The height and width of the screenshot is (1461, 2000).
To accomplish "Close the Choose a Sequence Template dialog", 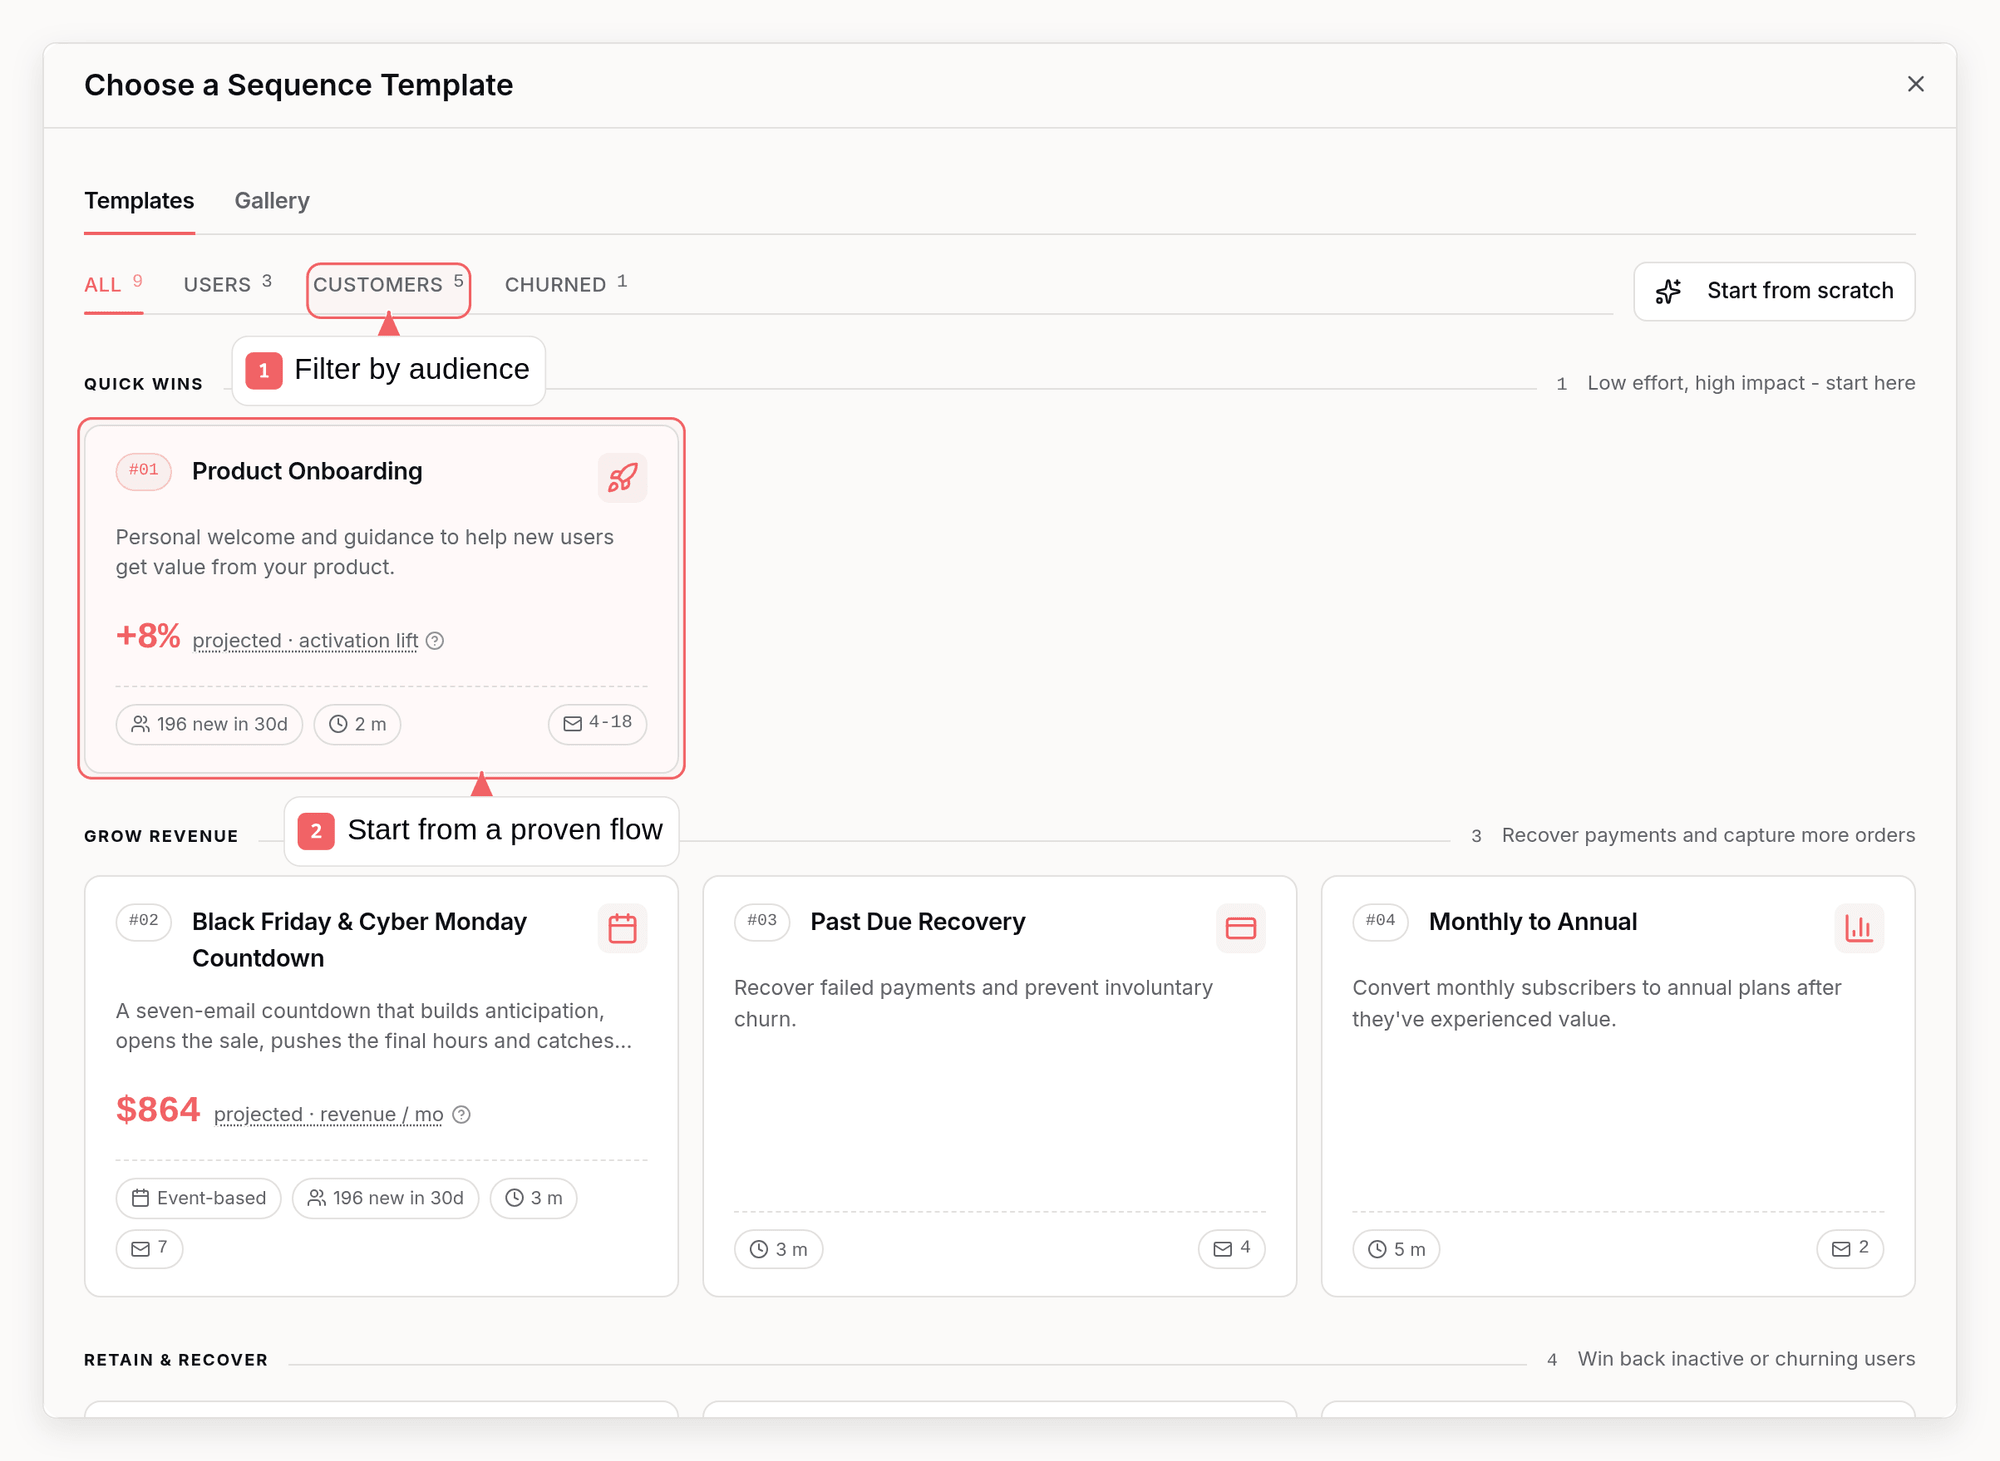I will pyautogui.click(x=1915, y=84).
